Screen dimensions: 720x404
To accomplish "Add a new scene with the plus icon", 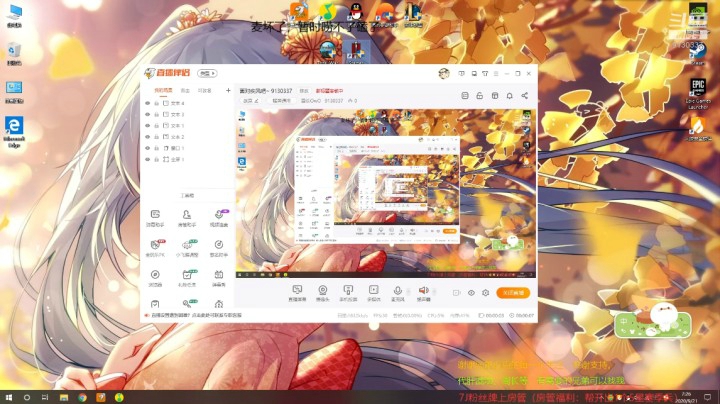I will point(228,90).
